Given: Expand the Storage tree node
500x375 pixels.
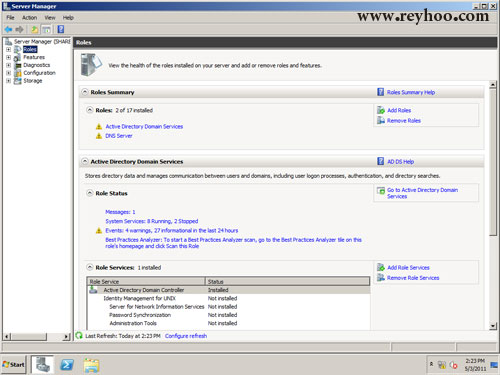Looking at the screenshot, I should point(8,81).
